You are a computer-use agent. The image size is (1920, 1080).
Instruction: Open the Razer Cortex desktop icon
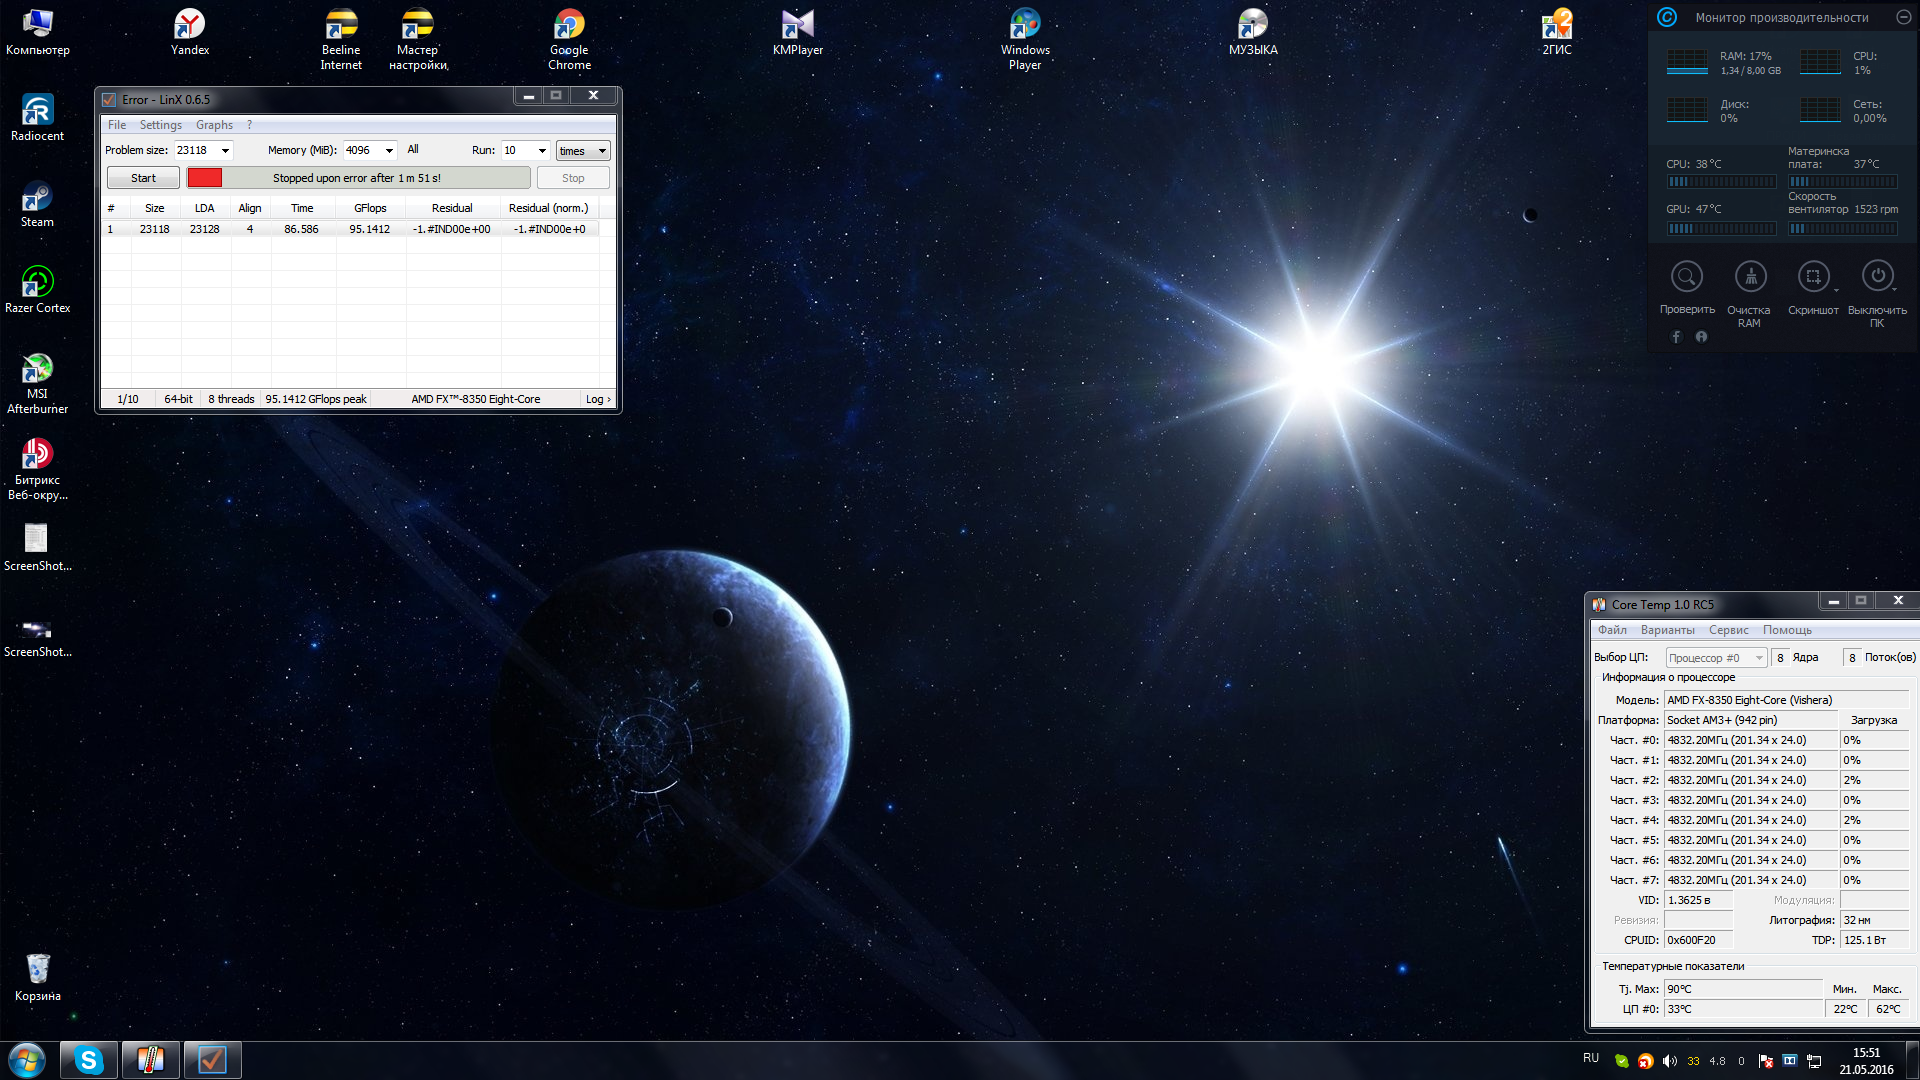tap(37, 283)
